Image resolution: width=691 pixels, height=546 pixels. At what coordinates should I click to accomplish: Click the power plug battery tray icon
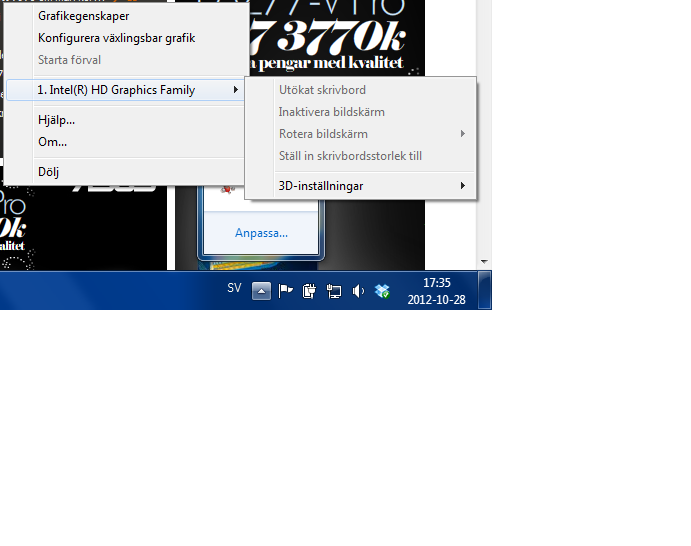click(309, 291)
